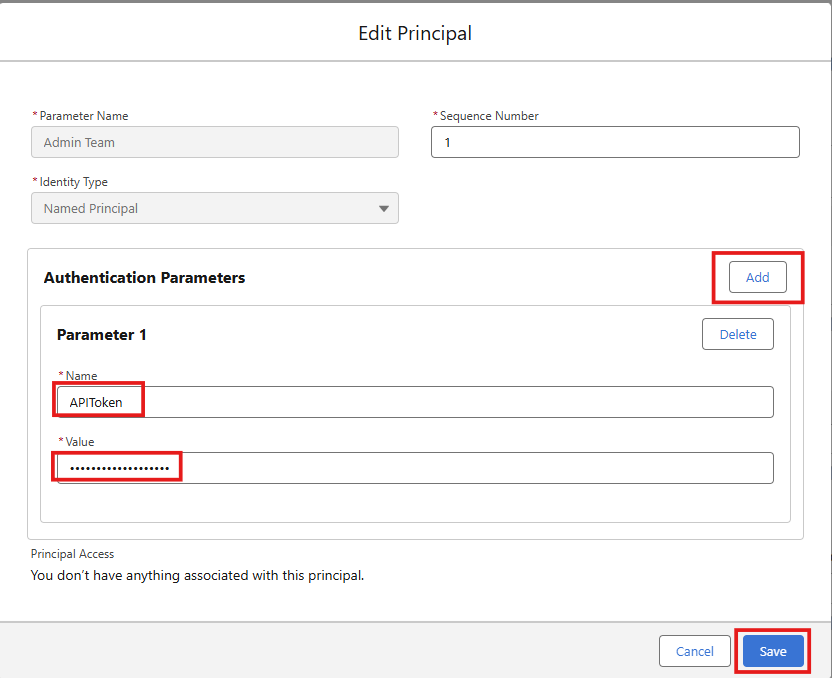
Task: Click the Add authentication parameter button
Action: click(x=757, y=277)
